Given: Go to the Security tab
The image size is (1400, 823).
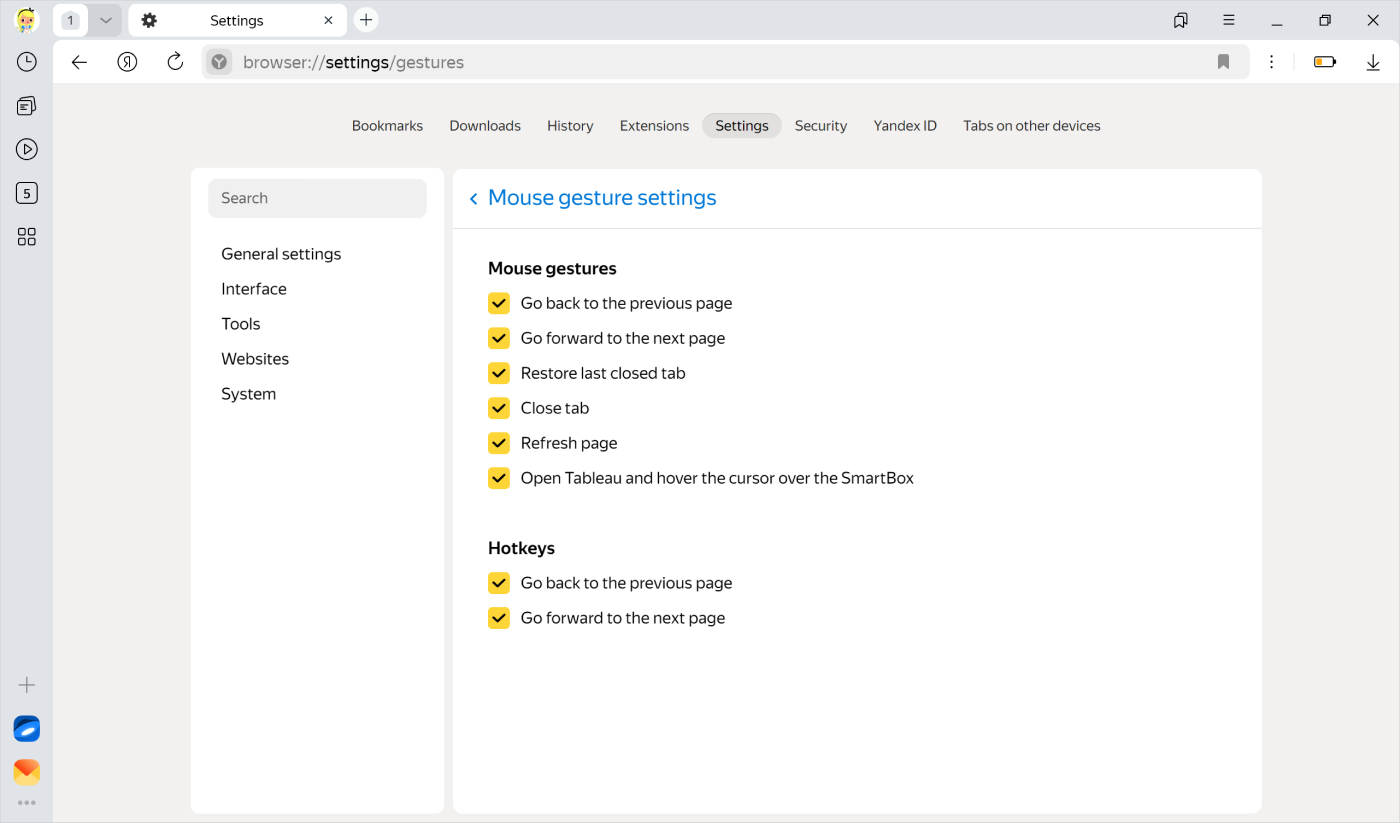Looking at the screenshot, I should point(820,126).
